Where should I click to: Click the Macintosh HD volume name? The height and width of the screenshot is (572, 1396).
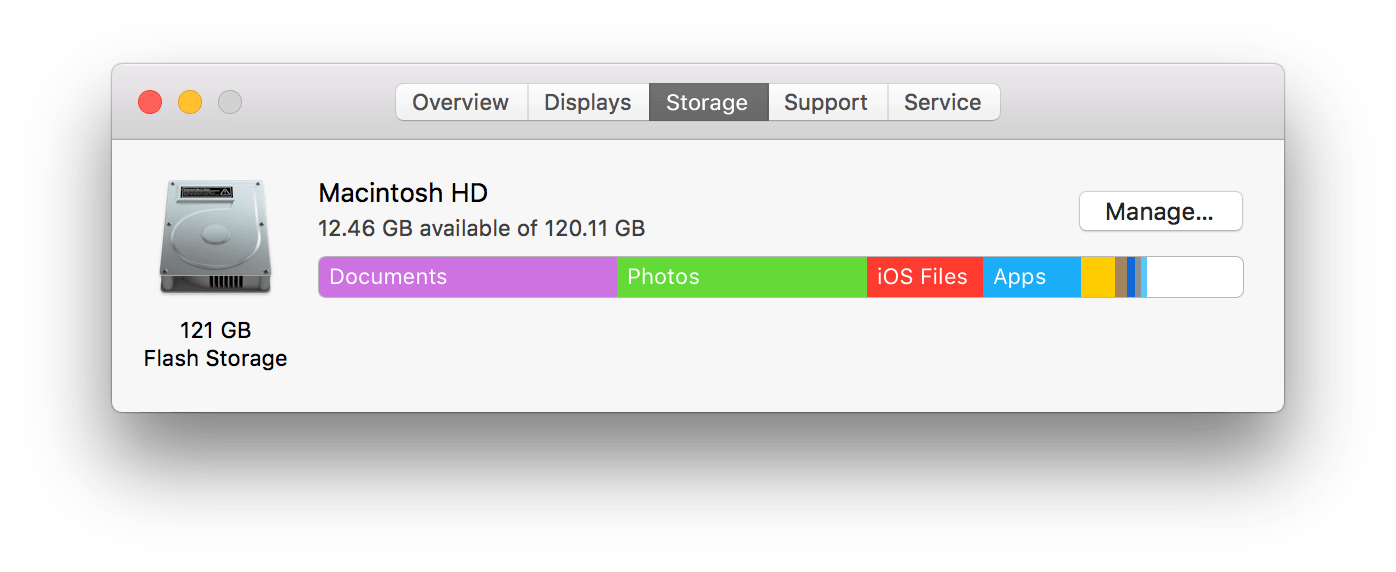point(403,193)
